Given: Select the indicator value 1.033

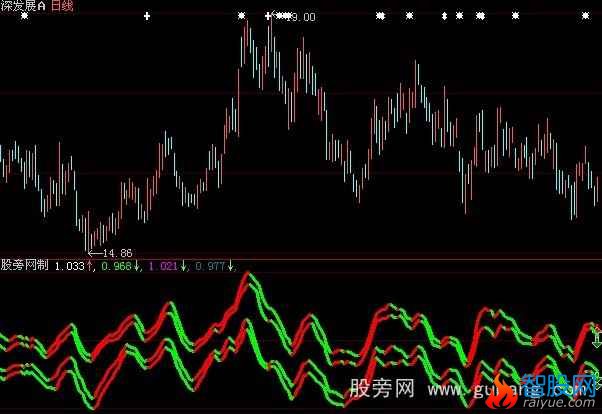Looking at the screenshot, I should 69,266.
